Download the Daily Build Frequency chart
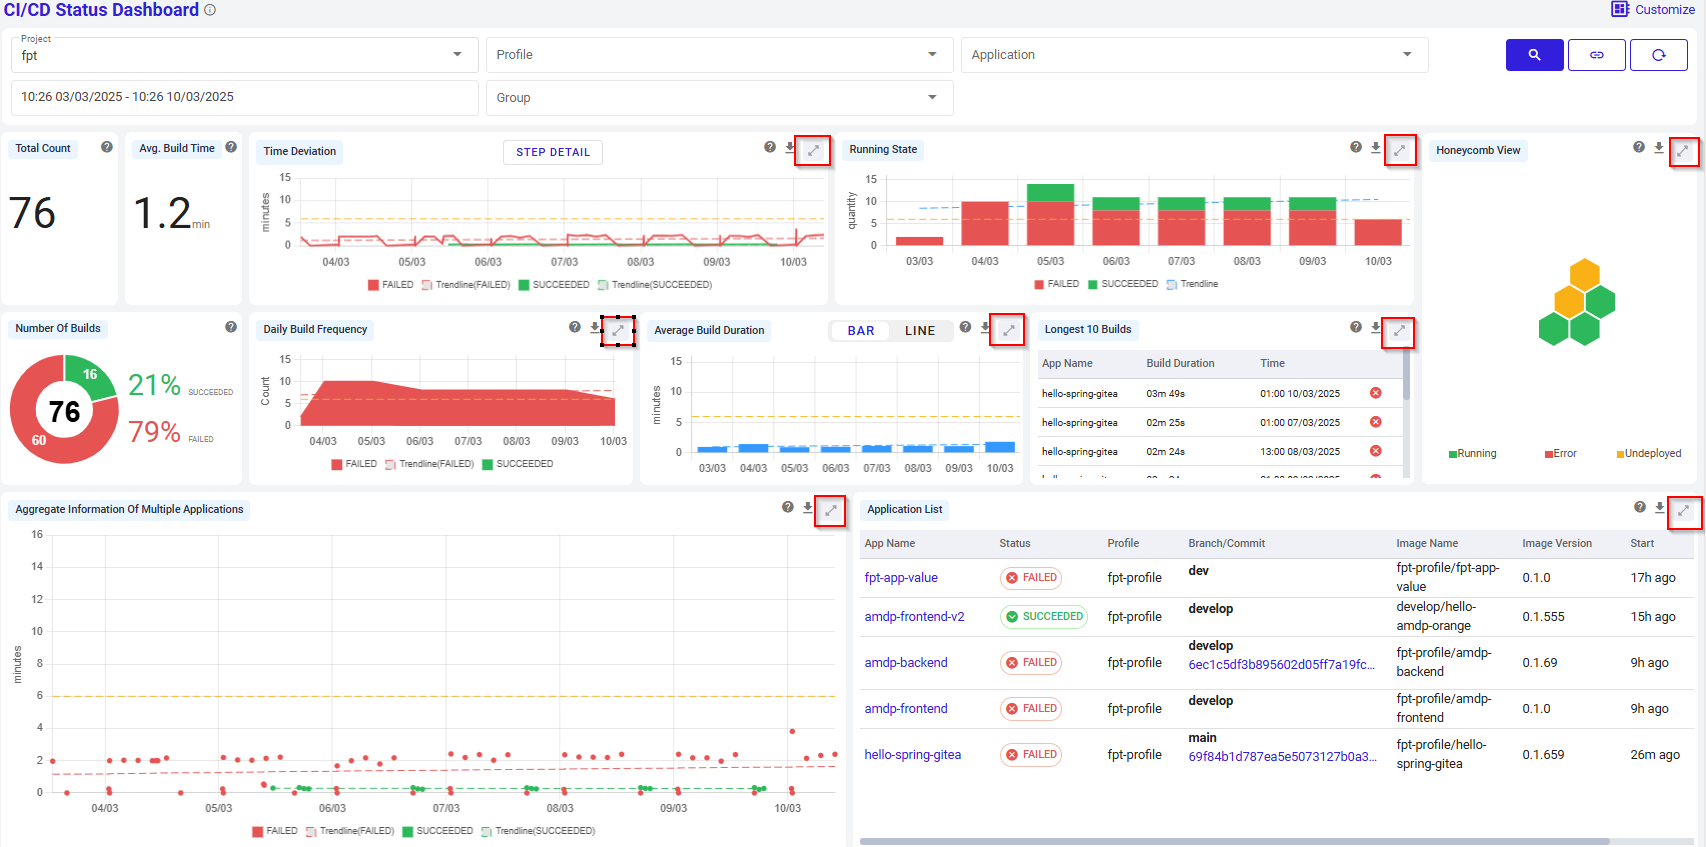Viewport: 1706px width, 847px height. click(595, 328)
